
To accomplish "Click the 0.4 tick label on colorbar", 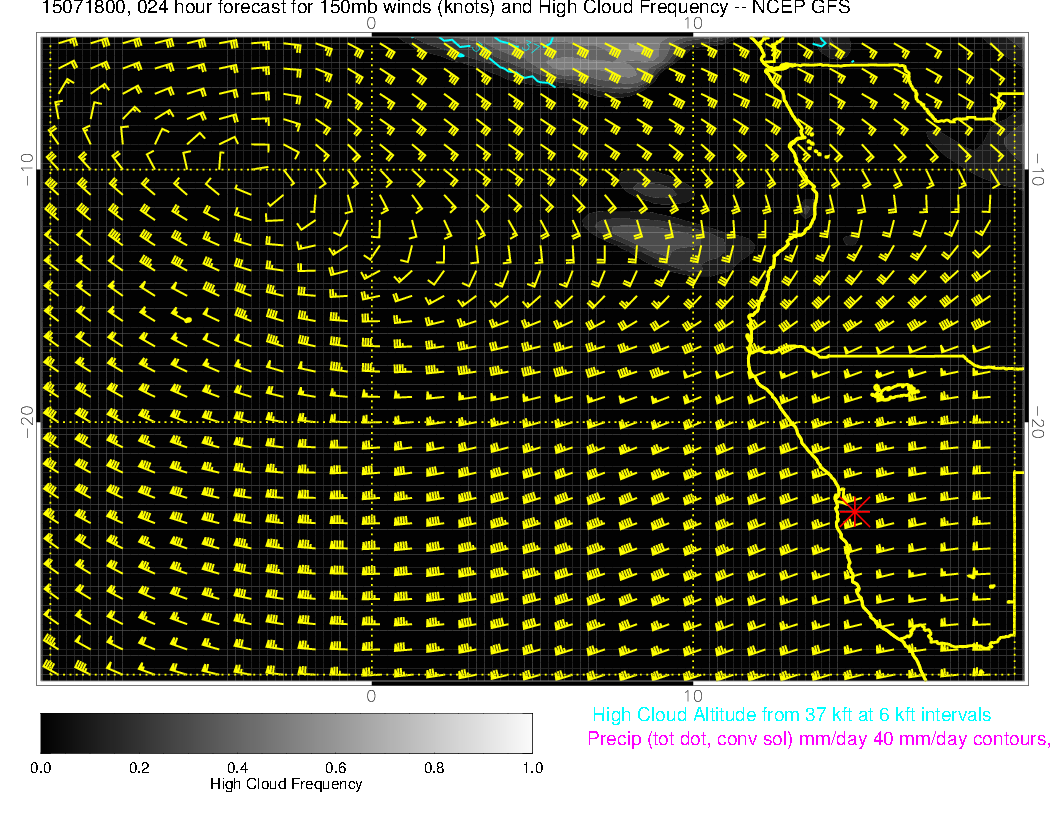I will click(237, 768).
